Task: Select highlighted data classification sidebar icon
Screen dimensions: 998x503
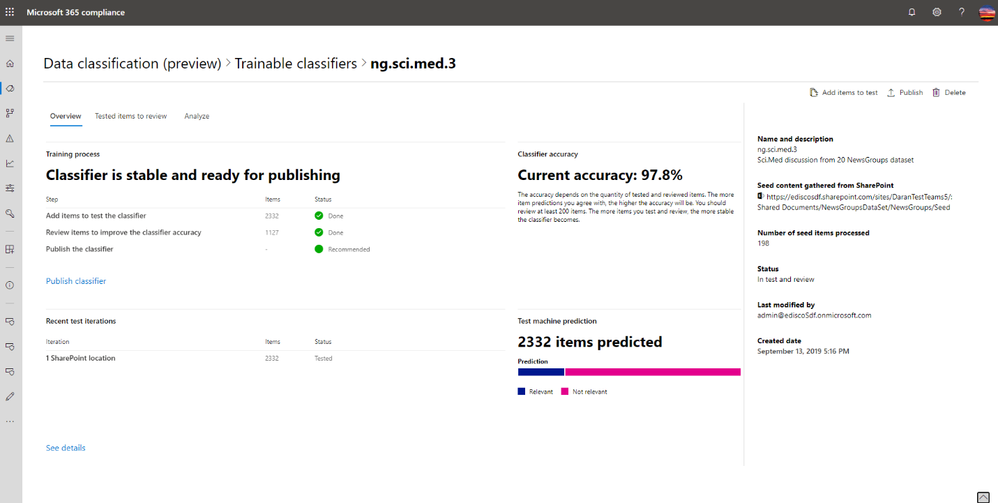Action: coord(10,89)
